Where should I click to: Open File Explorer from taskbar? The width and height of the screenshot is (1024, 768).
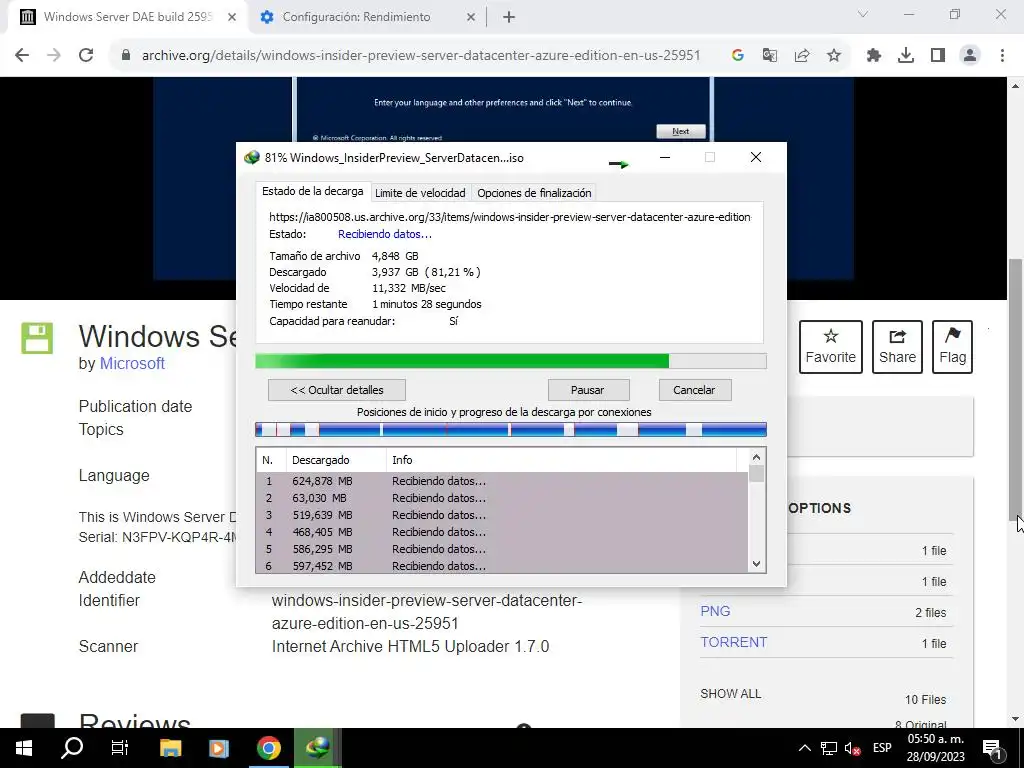170,748
